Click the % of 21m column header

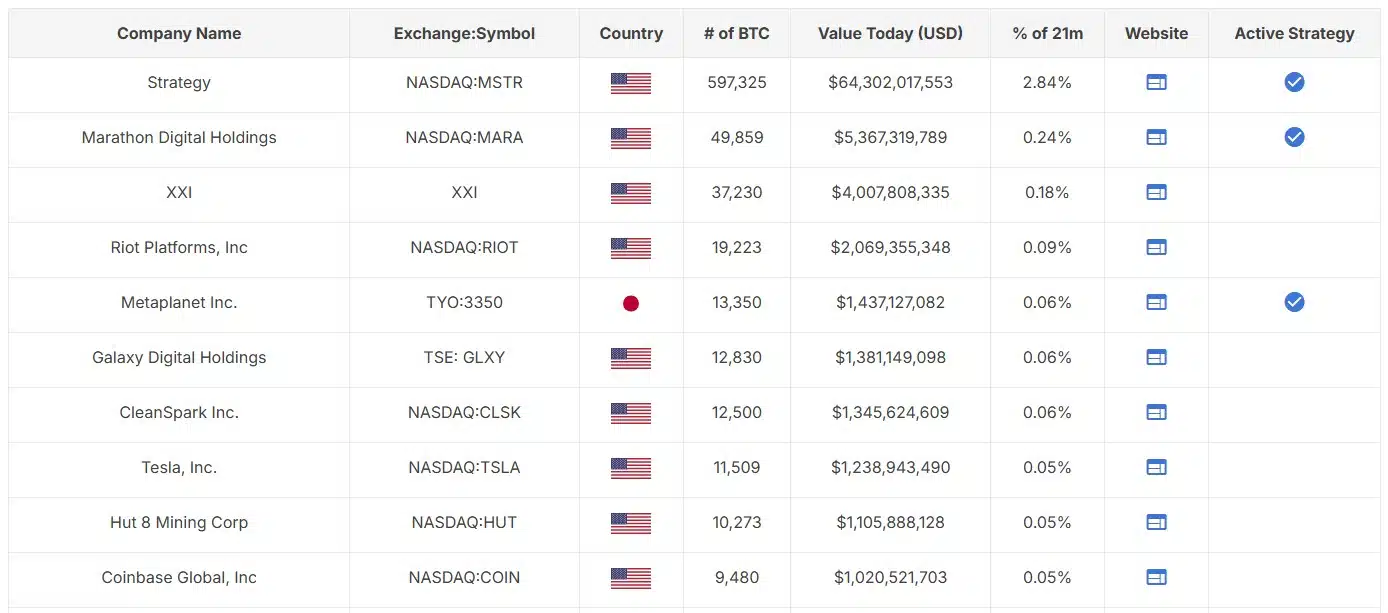pos(1047,33)
